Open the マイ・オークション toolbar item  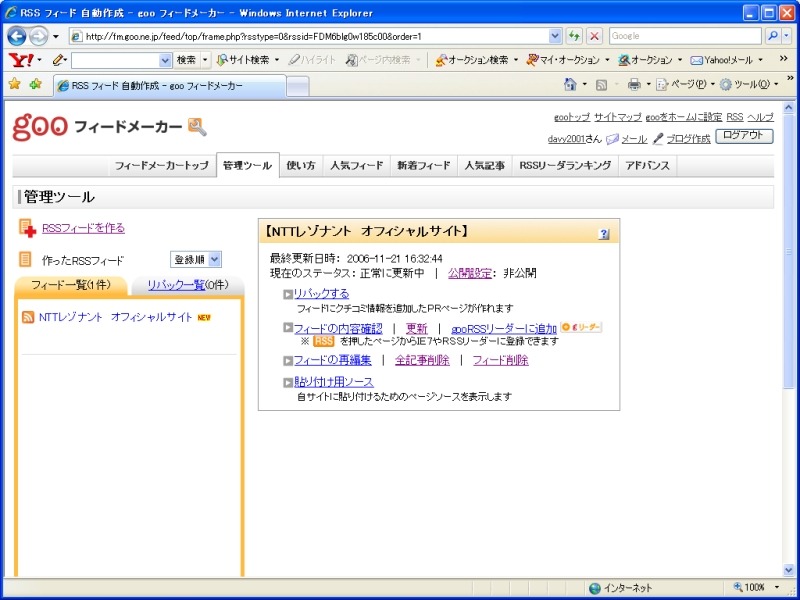[x=567, y=60]
